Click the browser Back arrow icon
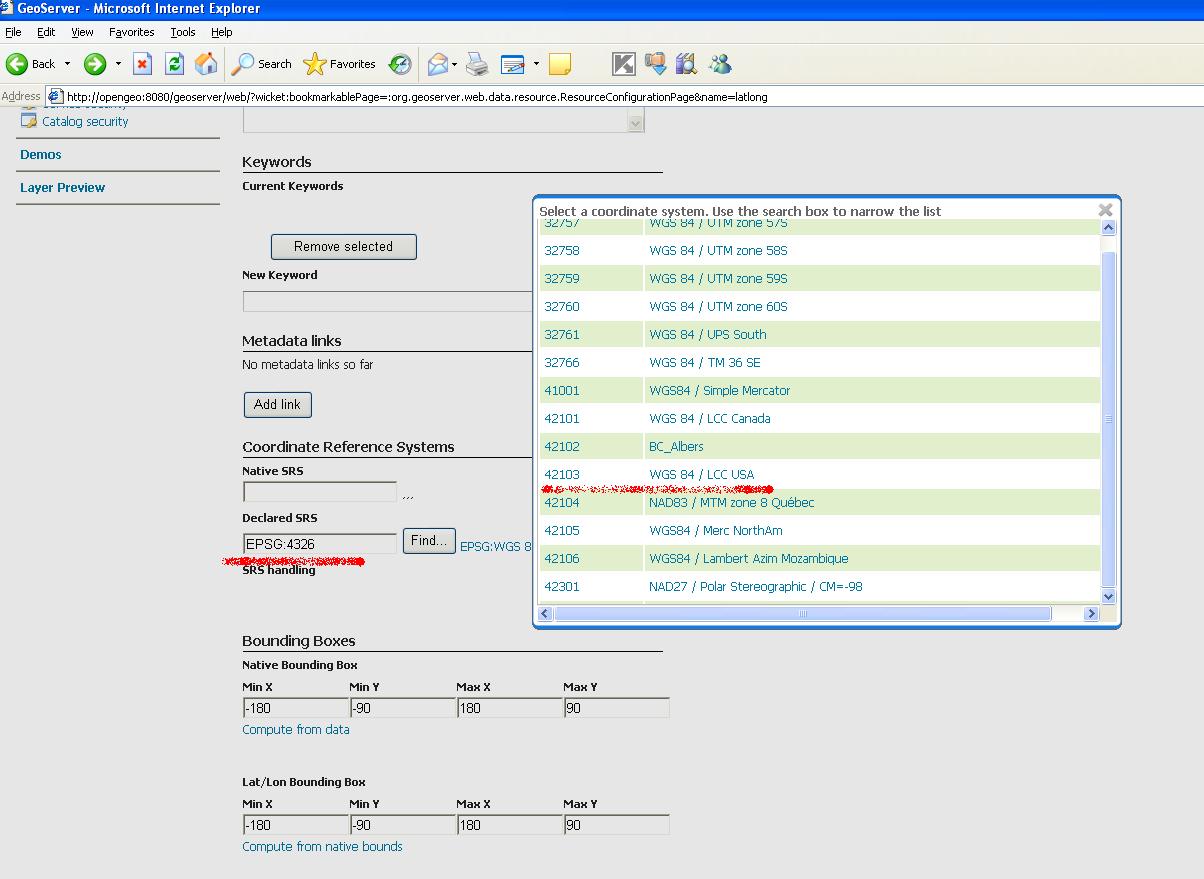Image resolution: width=1204 pixels, height=879 pixels. [x=18, y=64]
